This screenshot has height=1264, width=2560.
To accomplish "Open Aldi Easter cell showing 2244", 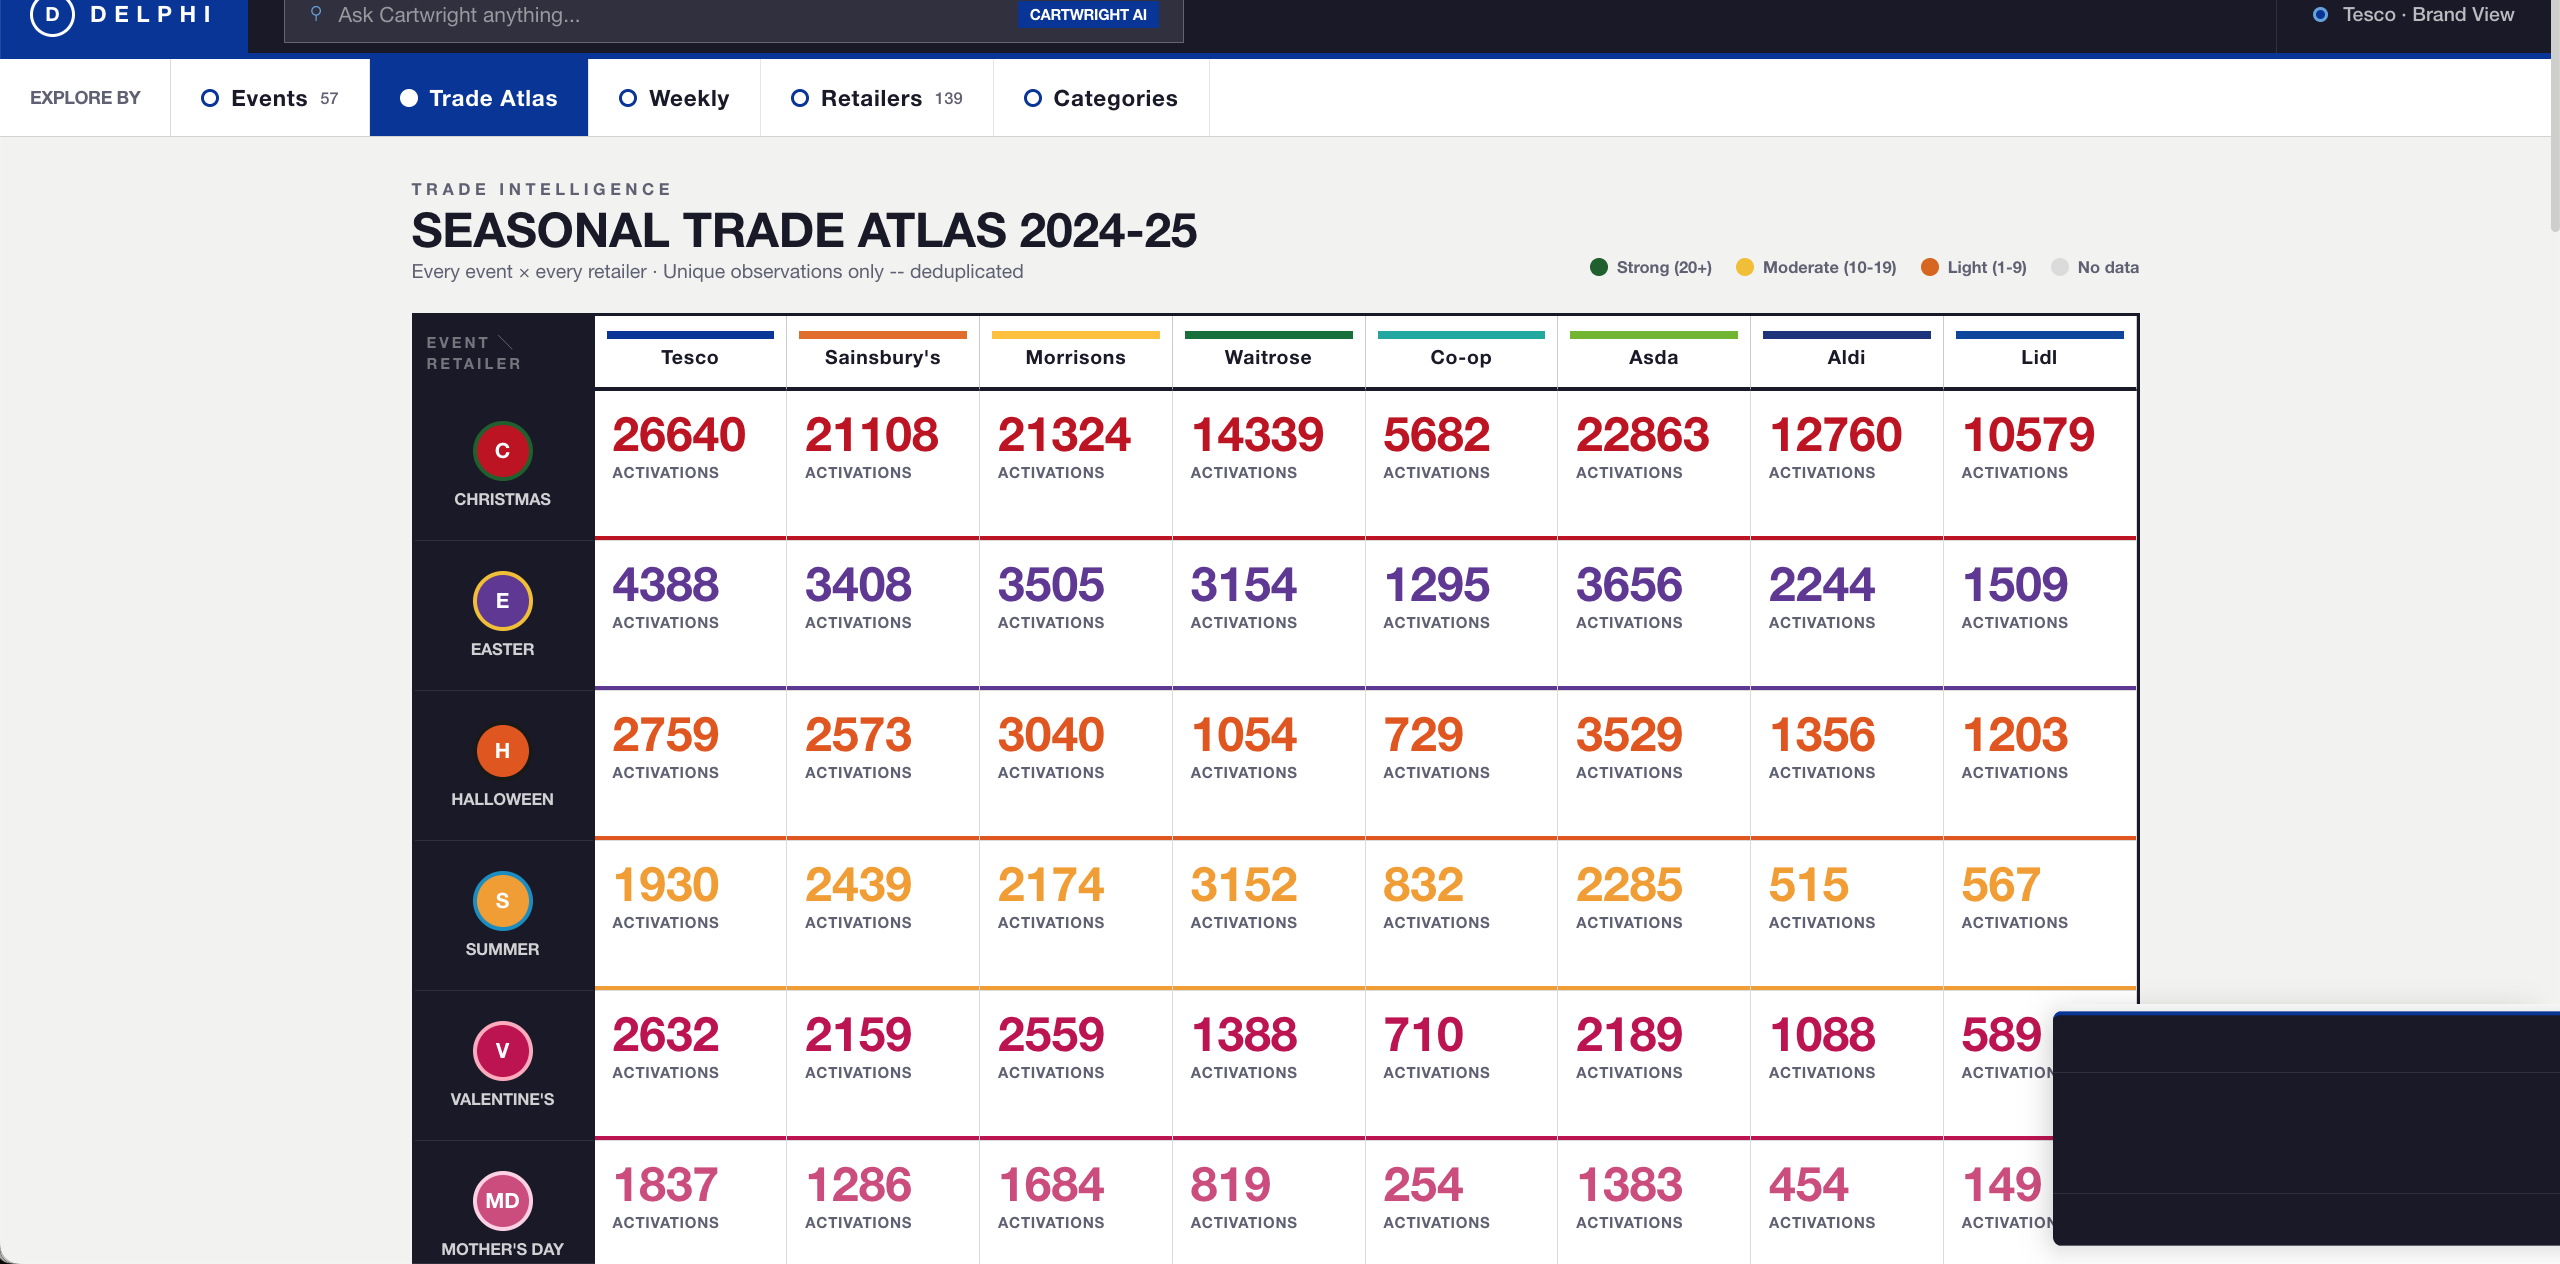I will [1846, 614].
